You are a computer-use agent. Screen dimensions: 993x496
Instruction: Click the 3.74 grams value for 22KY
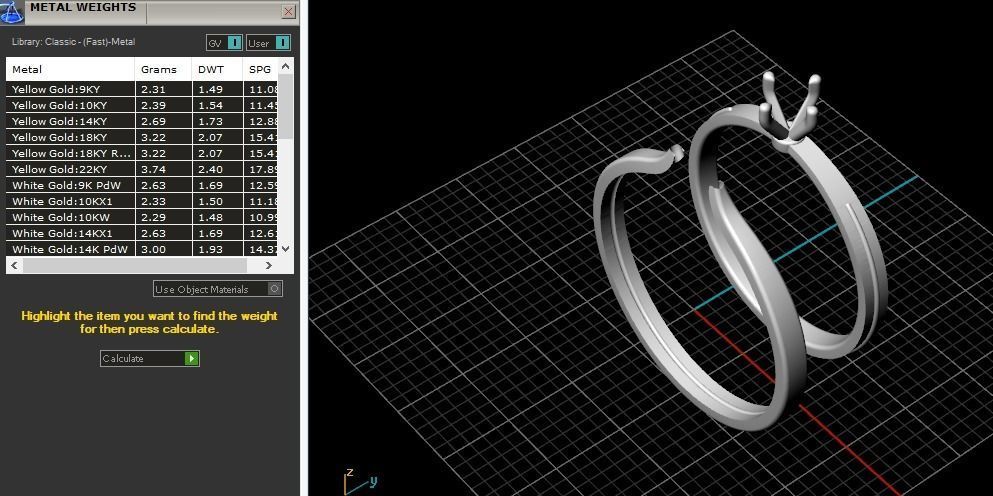(153, 169)
